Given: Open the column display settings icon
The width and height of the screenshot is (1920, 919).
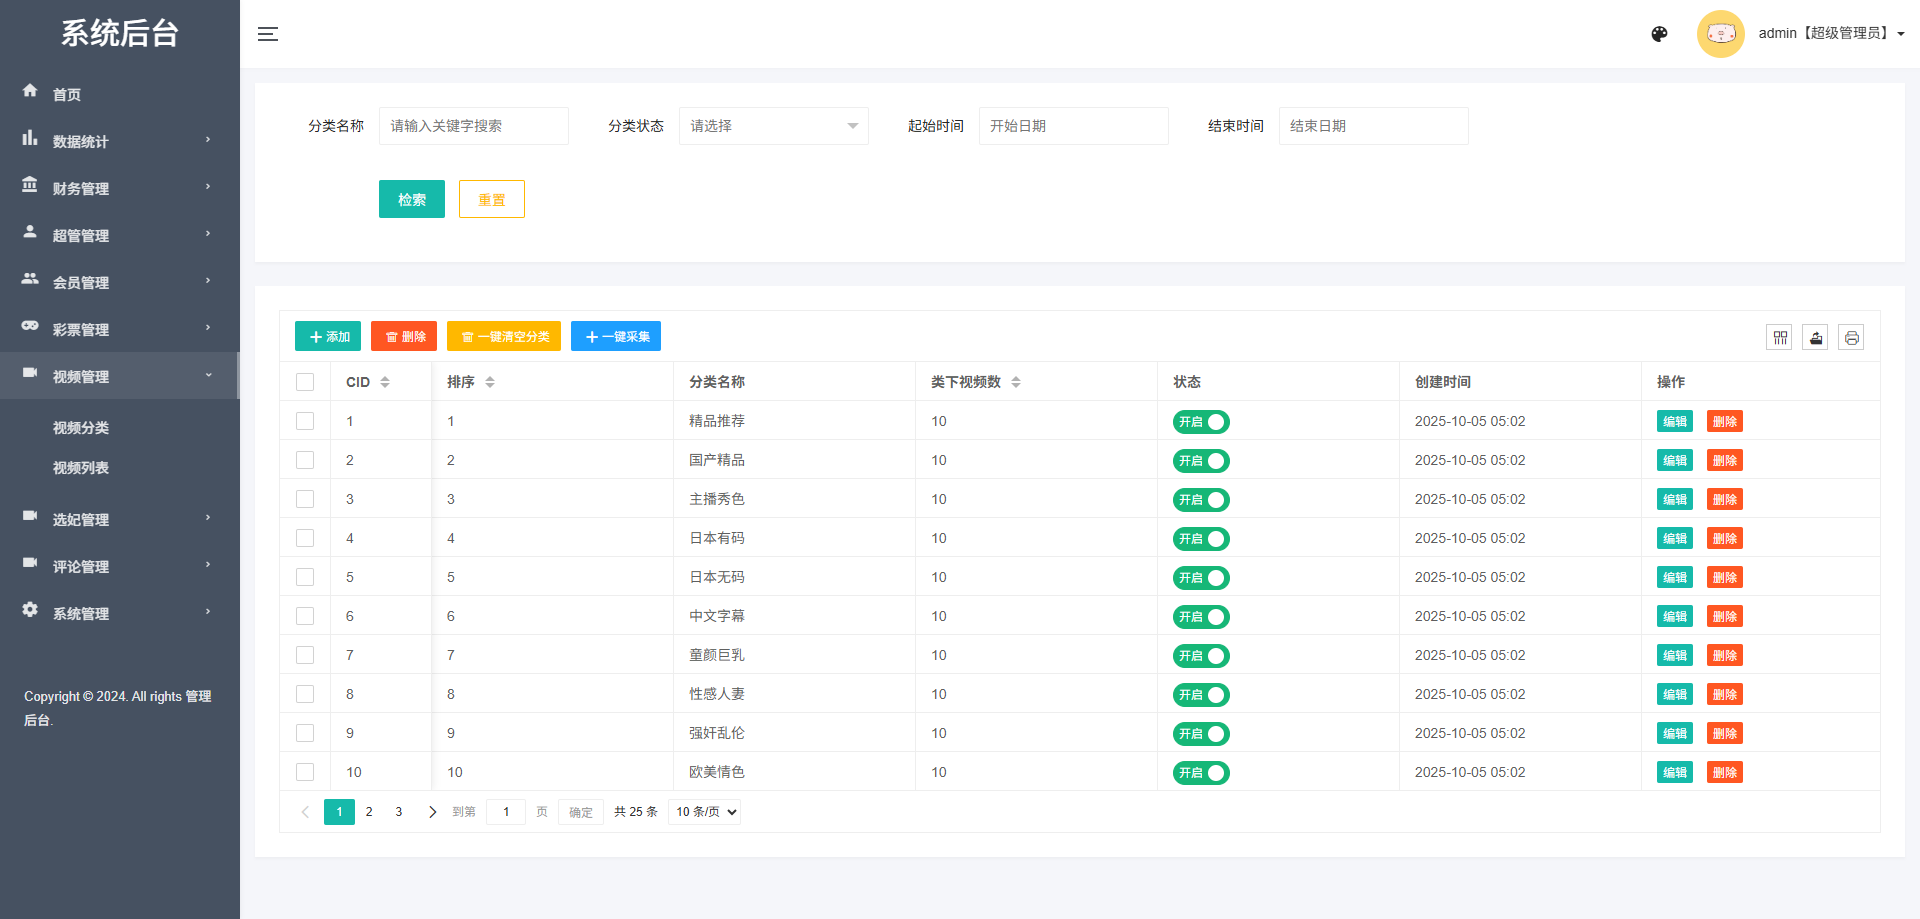Looking at the screenshot, I should (x=1779, y=337).
